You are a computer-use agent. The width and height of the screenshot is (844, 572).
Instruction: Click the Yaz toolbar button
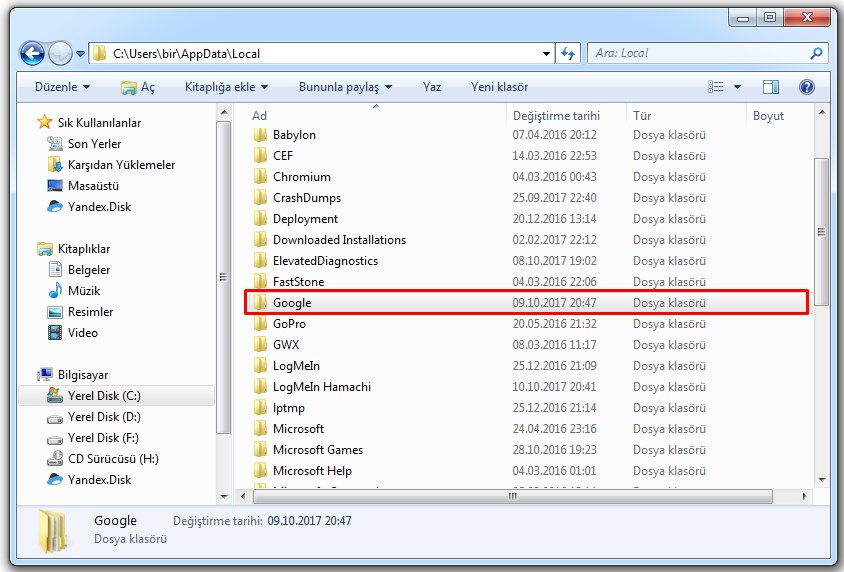pyautogui.click(x=432, y=87)
